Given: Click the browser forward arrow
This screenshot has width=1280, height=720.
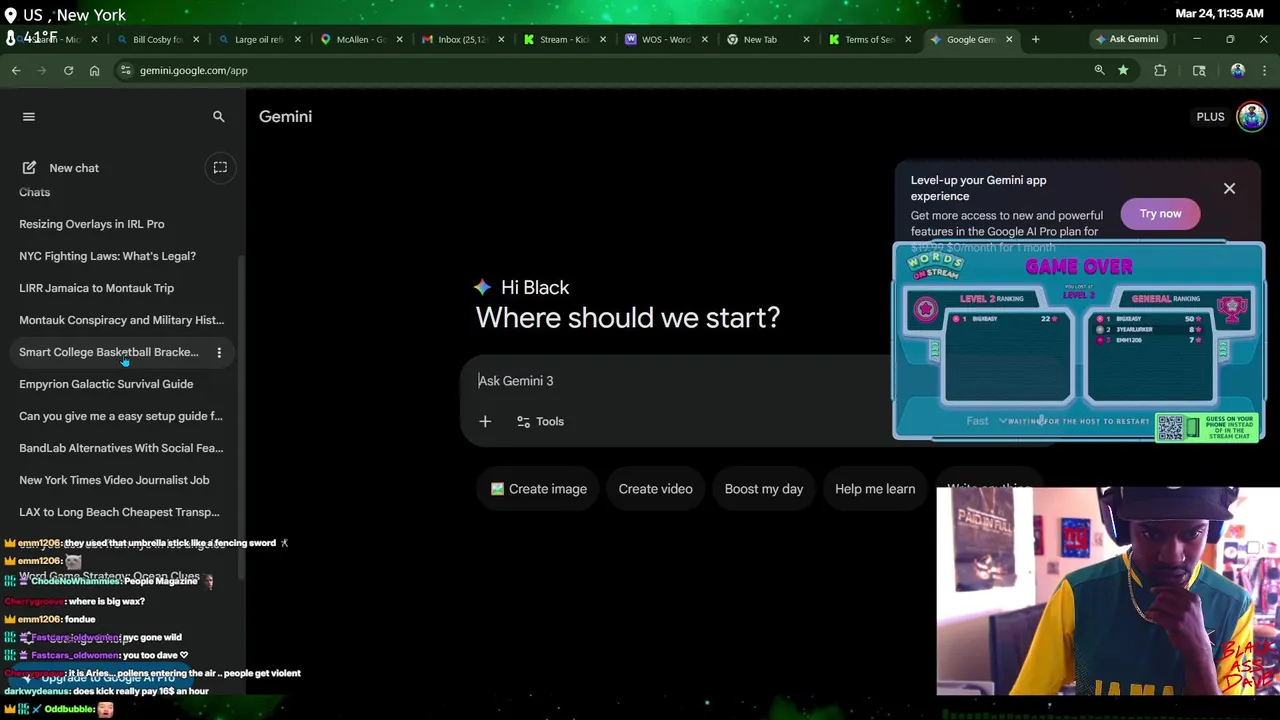Looking at the screenshot, I should point(42,71).
